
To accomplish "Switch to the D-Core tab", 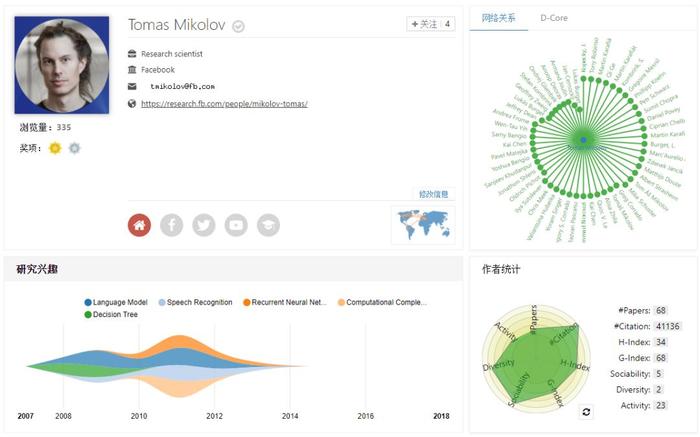I will click(554, 18).
